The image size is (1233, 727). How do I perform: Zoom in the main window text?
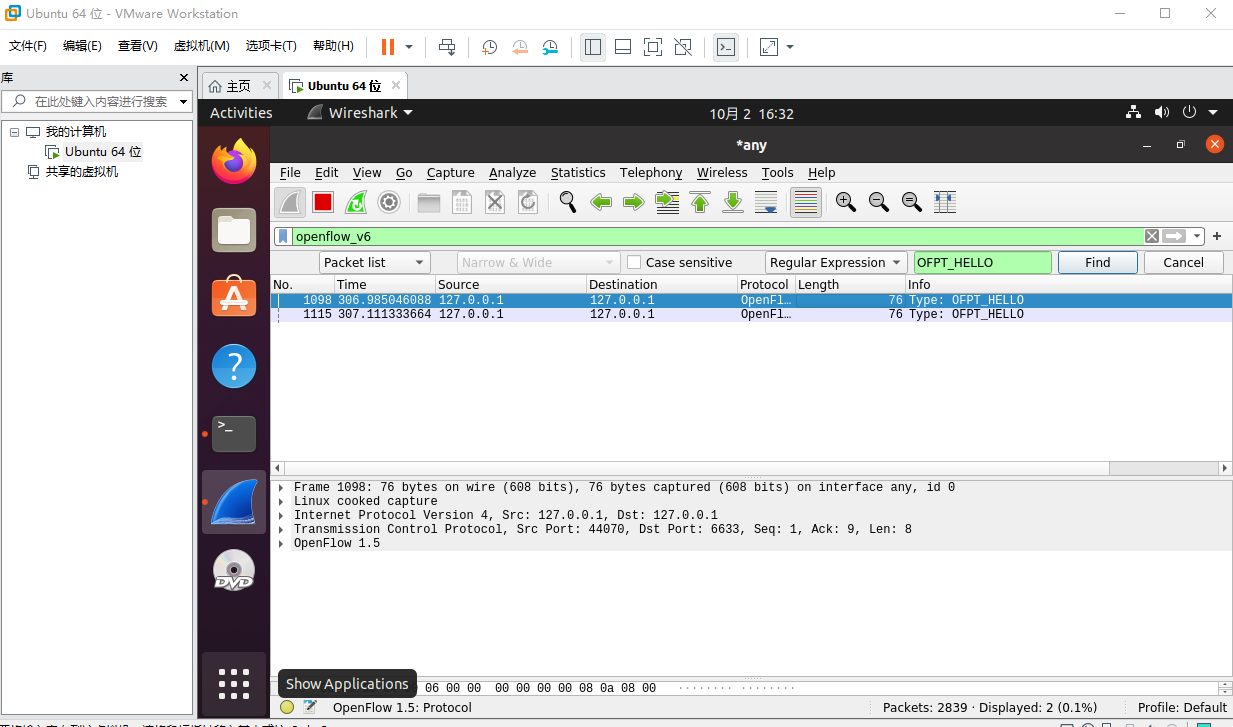pos(846,202)
